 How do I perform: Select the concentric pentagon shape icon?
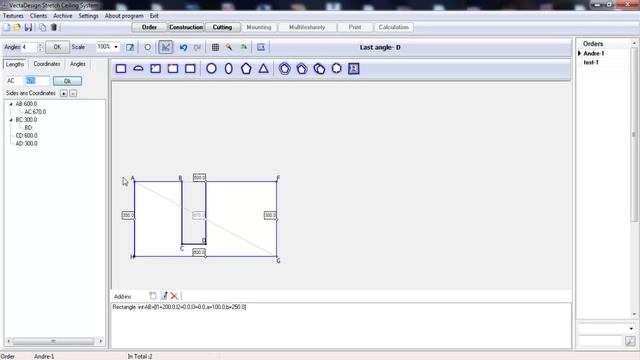click(x=284, y=69)
